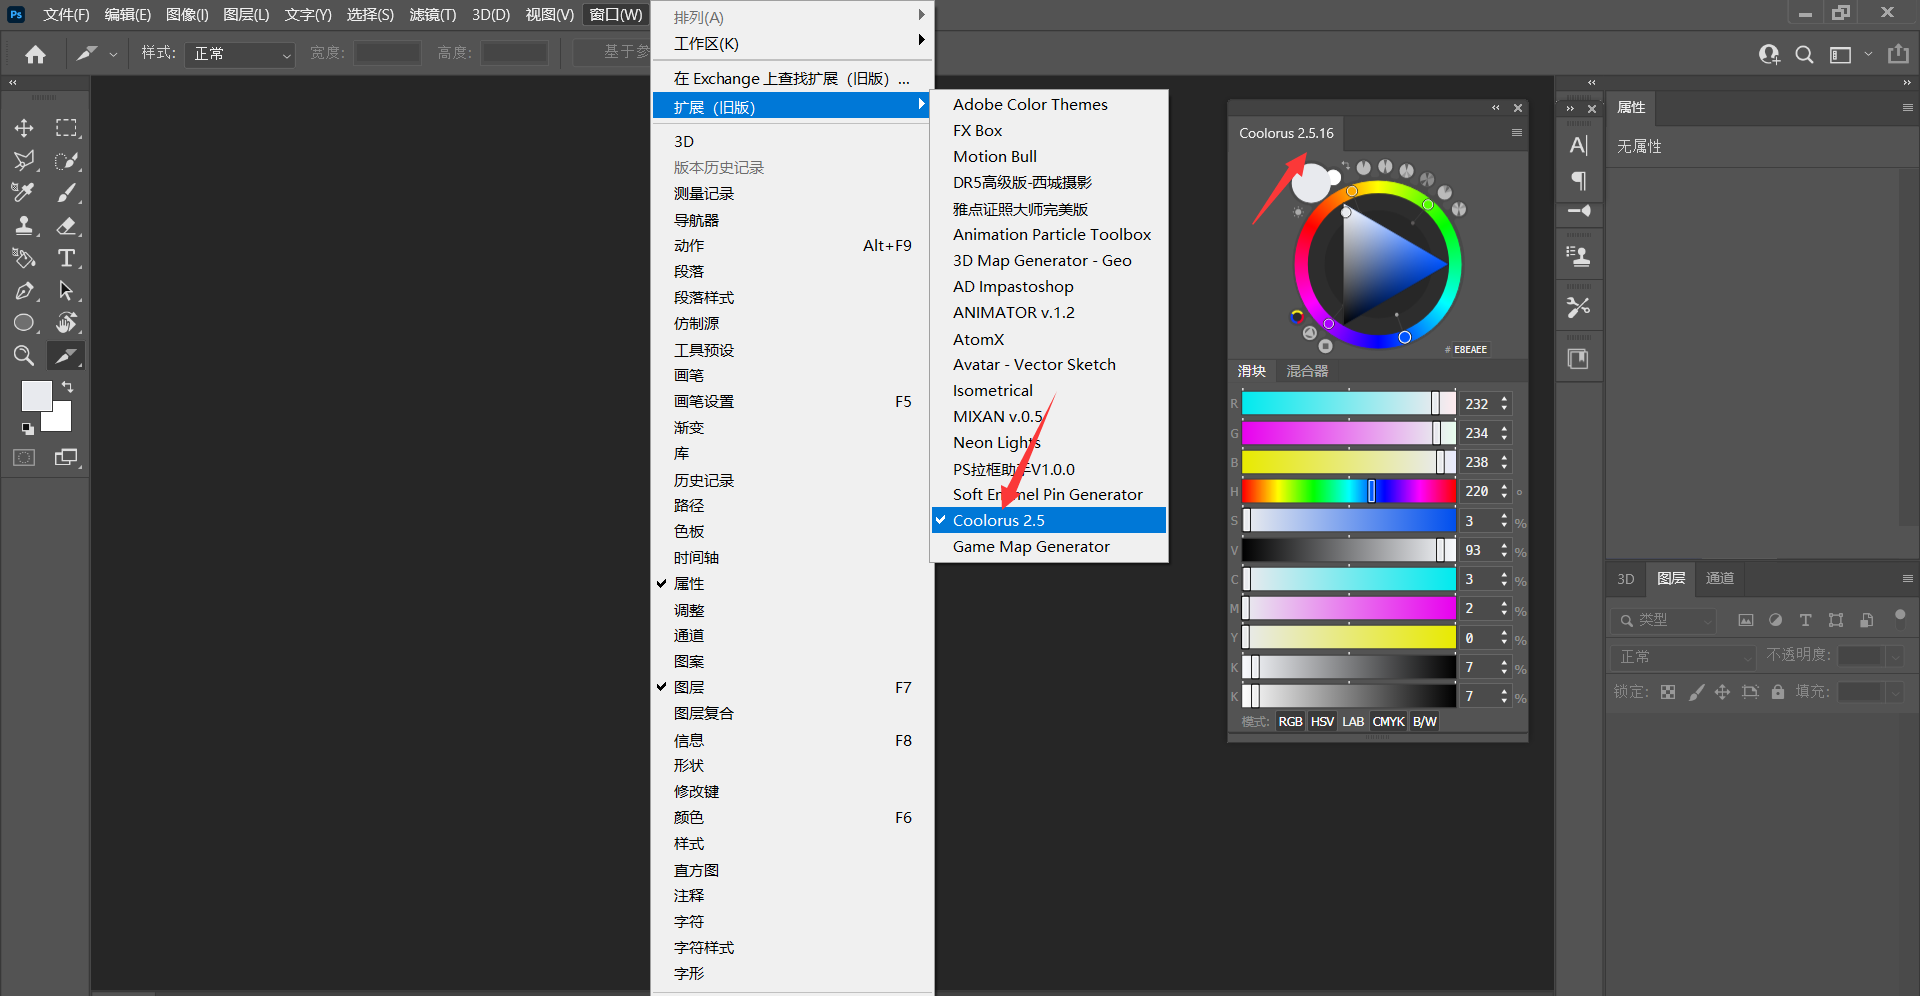Click the foreground color swatch in toolbar
1920x996 pixels.
(36, 396)
